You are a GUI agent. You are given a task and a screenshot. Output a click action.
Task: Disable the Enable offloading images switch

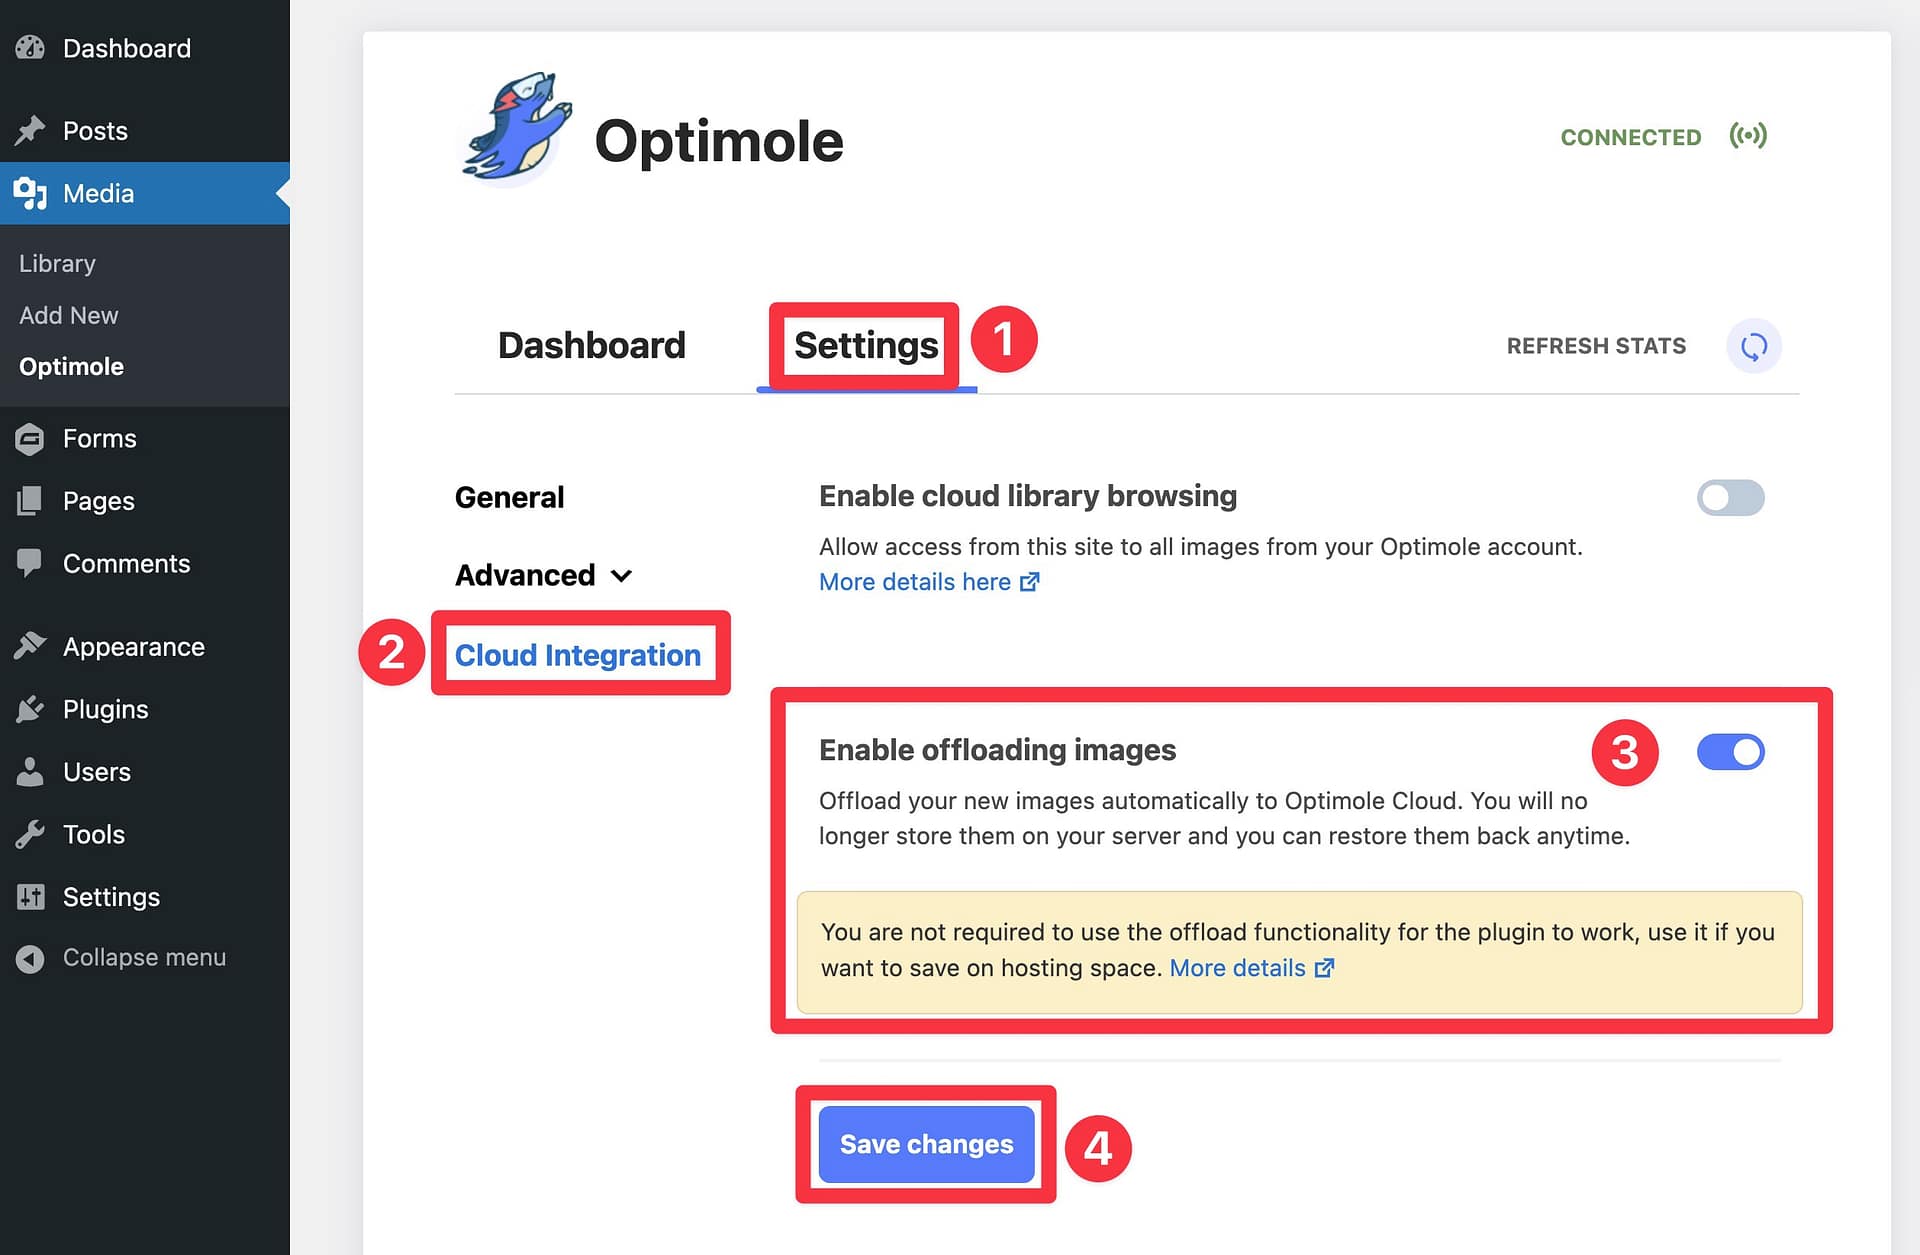coord(1730,752)
